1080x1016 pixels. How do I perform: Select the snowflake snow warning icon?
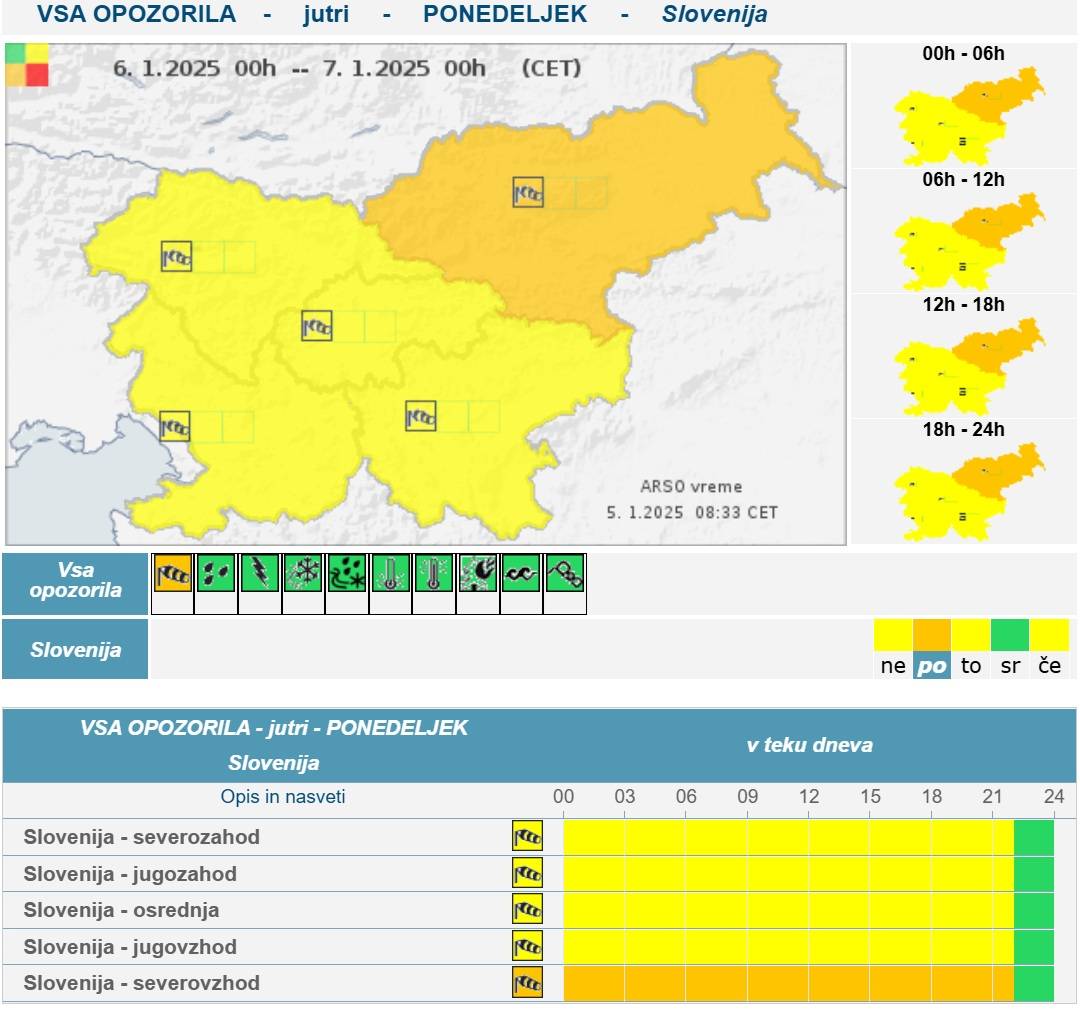303,573
